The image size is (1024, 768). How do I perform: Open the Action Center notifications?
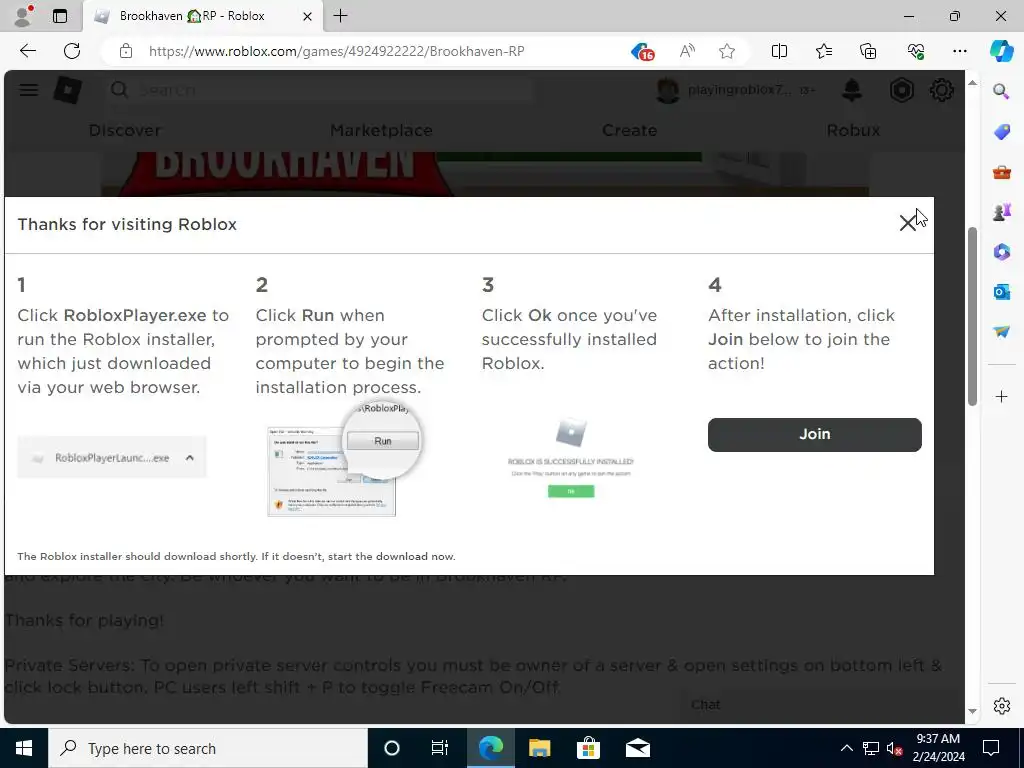991,748
